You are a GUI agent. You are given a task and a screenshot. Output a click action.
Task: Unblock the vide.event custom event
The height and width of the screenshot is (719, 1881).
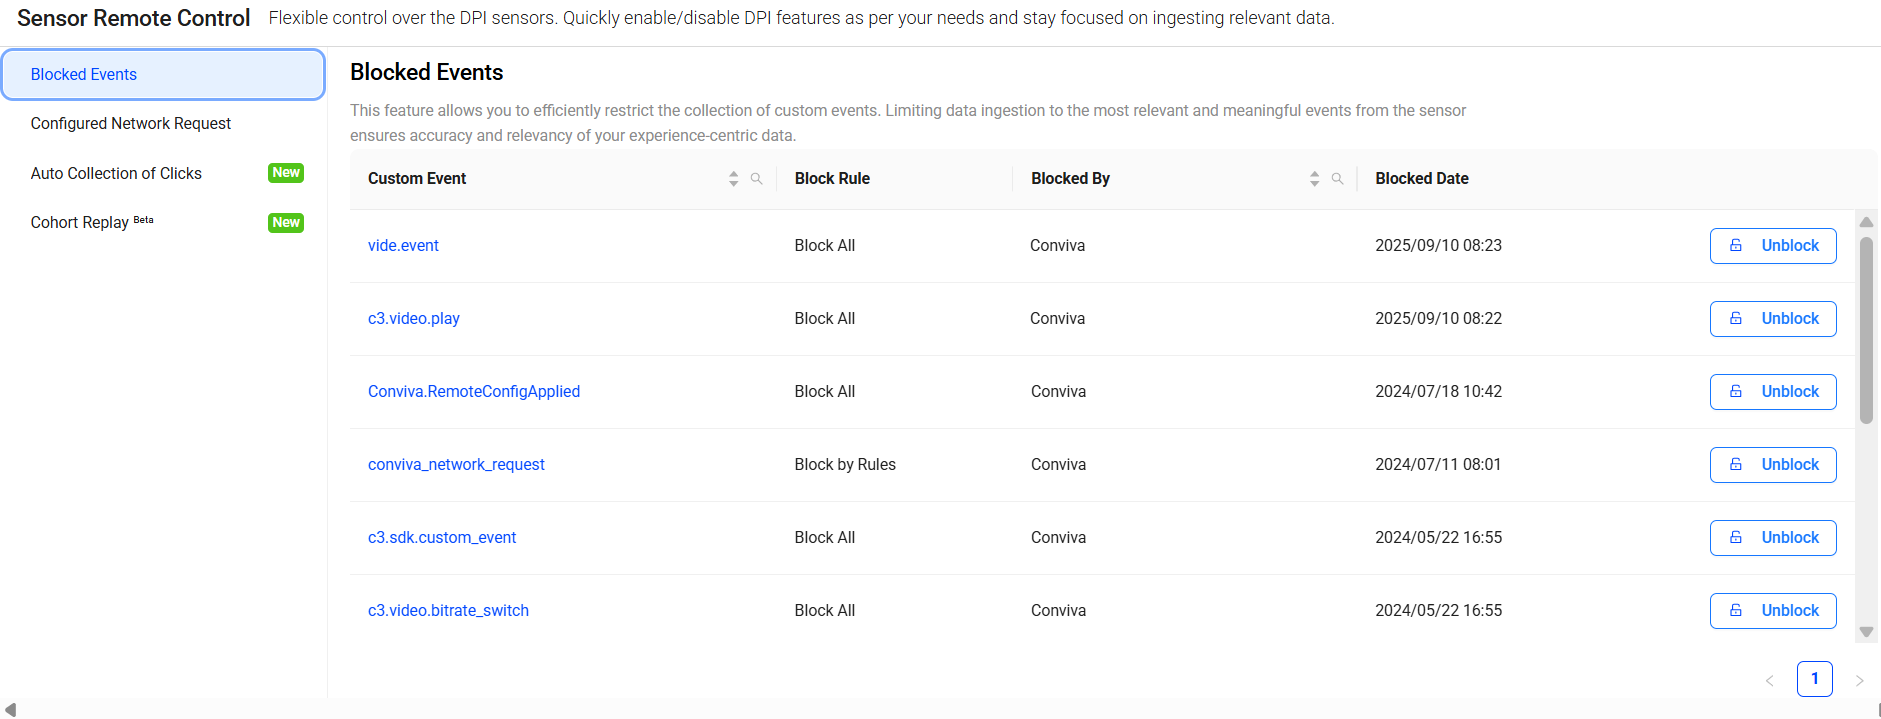[x=1772, y=246]
